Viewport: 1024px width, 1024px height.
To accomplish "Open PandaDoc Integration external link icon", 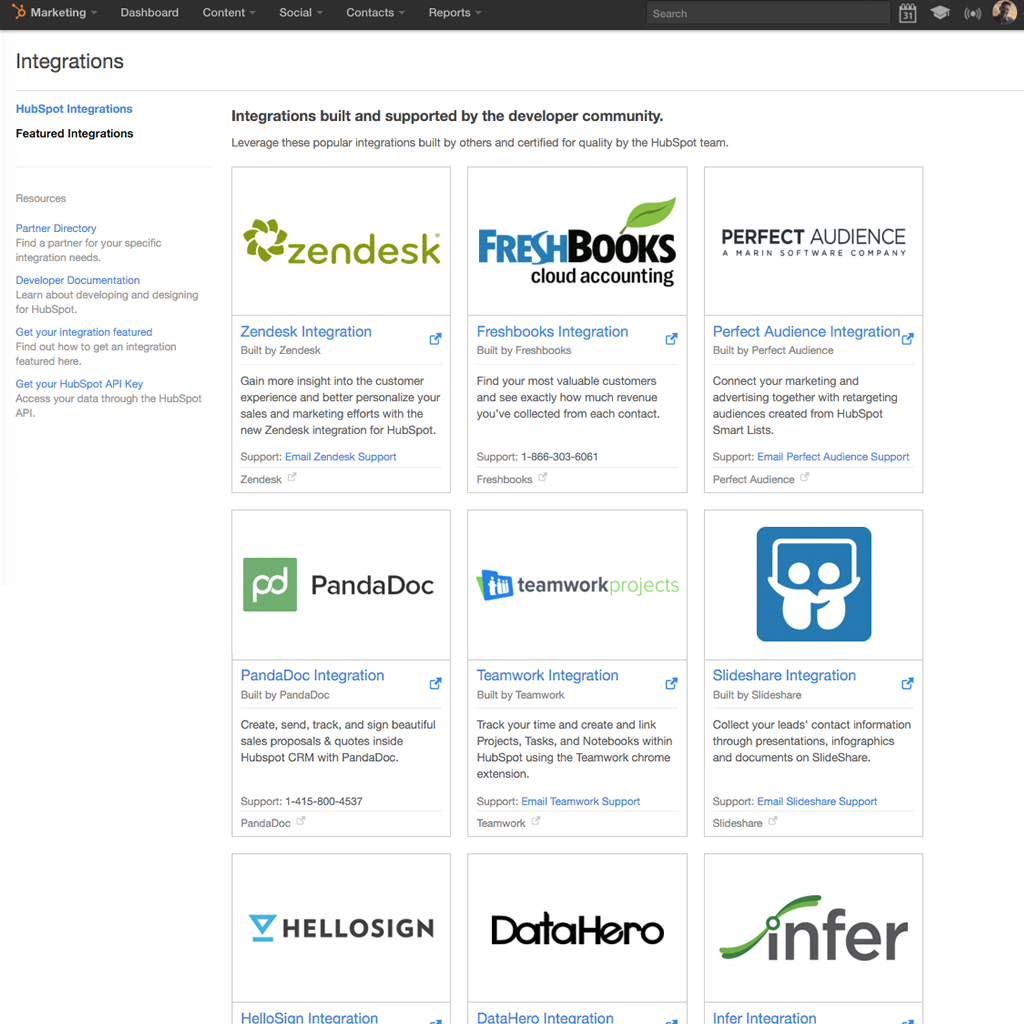I will pos(435,683).
